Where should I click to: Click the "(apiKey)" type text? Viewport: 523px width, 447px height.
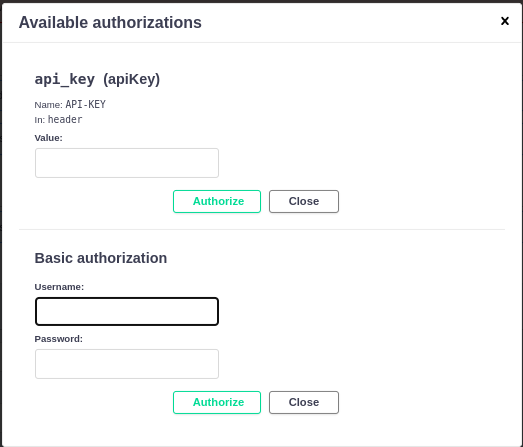[x=131, y=79]
